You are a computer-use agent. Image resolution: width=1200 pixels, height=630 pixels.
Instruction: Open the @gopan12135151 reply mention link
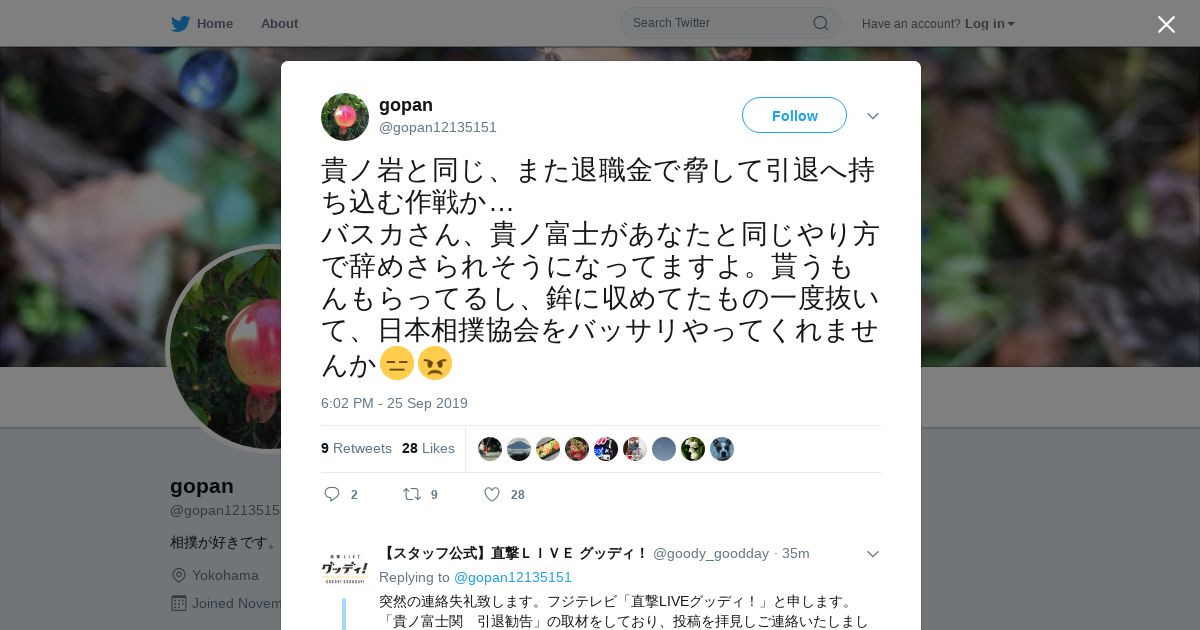coord(513,577)
